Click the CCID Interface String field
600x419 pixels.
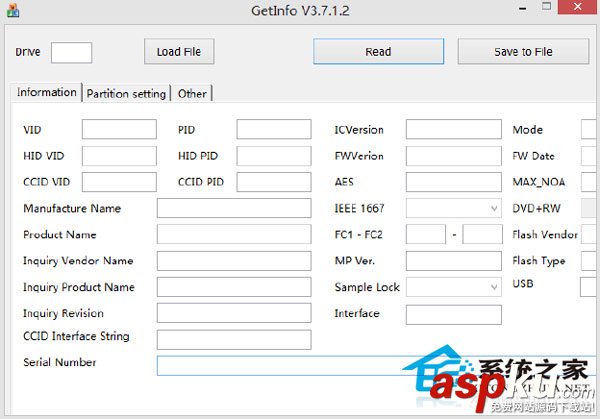[234, 340]
